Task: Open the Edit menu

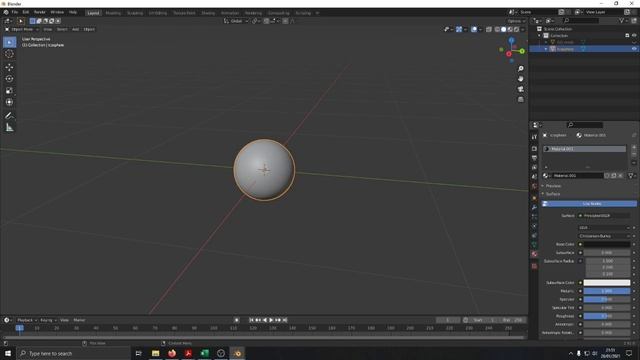Action: pyautogui.click(x=26, y=12)
